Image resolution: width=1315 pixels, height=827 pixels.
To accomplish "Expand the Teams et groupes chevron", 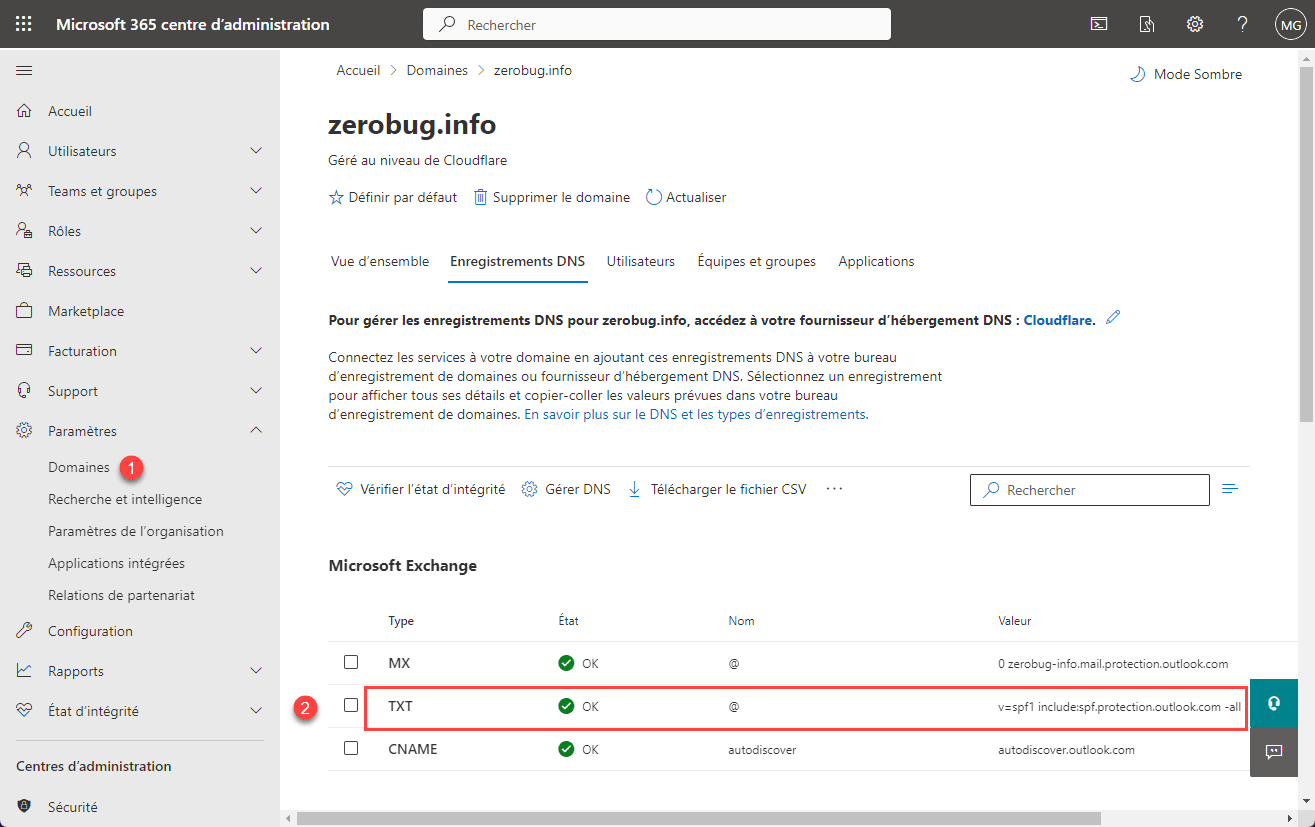I will click(256, 191).
